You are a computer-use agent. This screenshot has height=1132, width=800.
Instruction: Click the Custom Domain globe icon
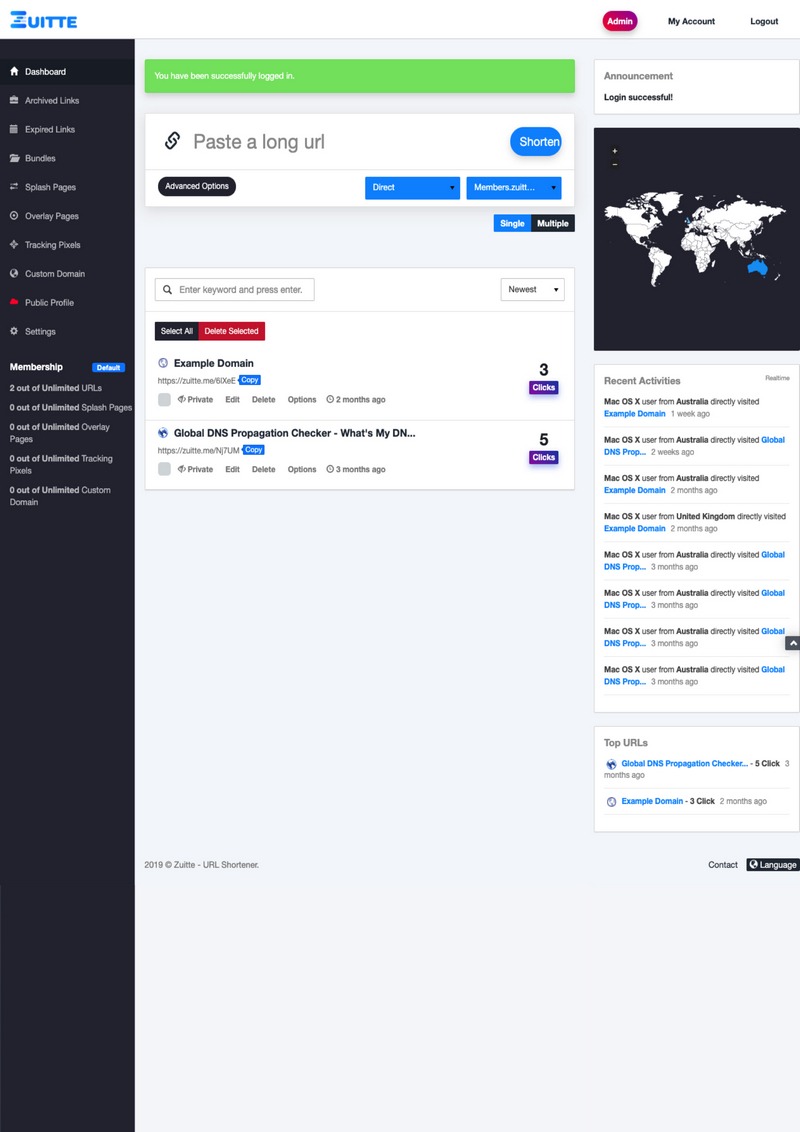coord(14,274)
